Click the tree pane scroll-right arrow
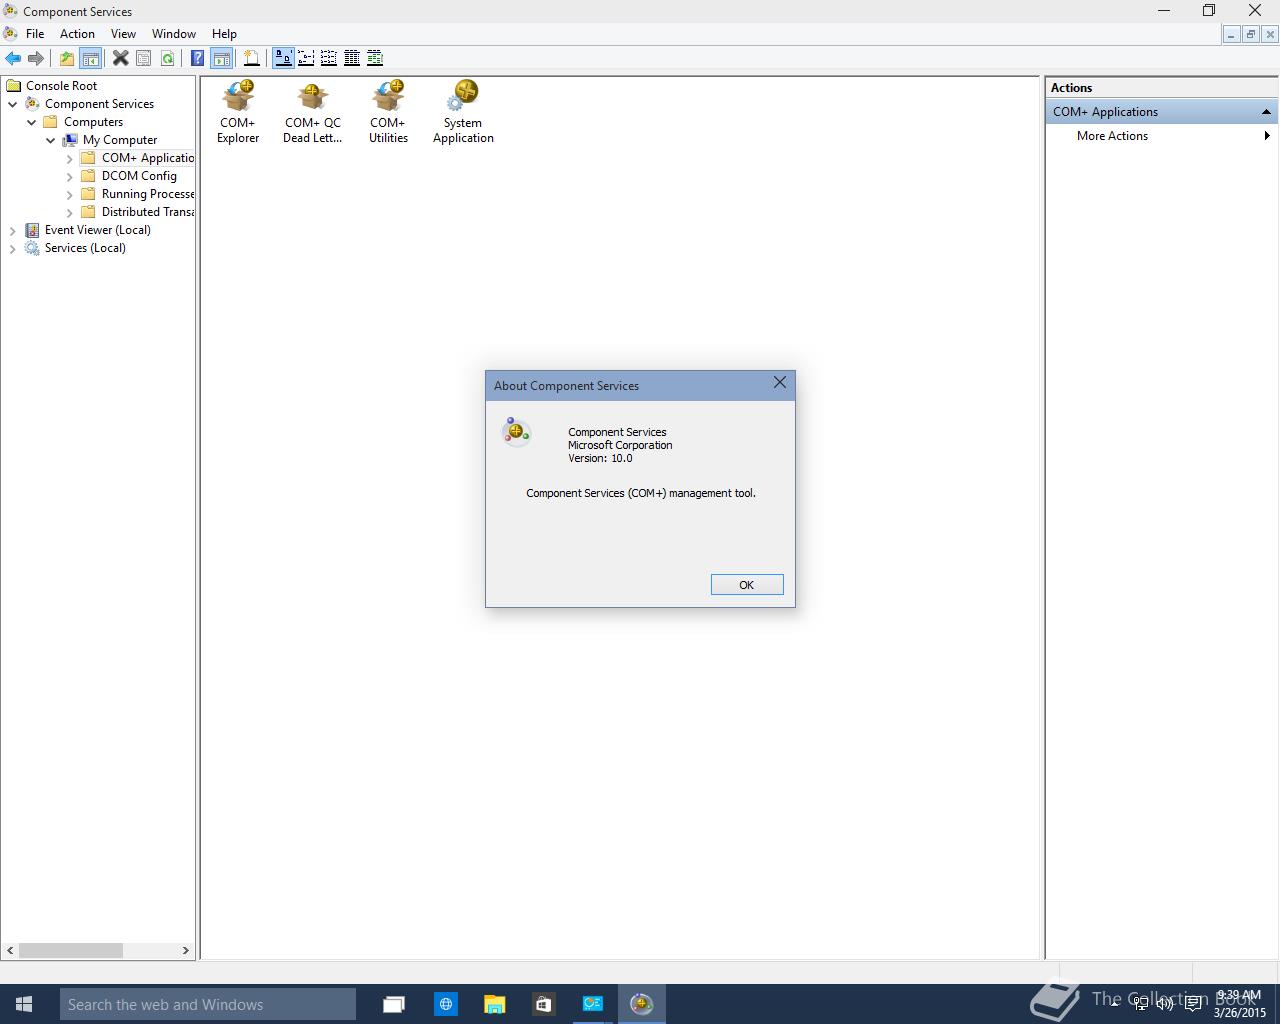 (x=186, y=950)
